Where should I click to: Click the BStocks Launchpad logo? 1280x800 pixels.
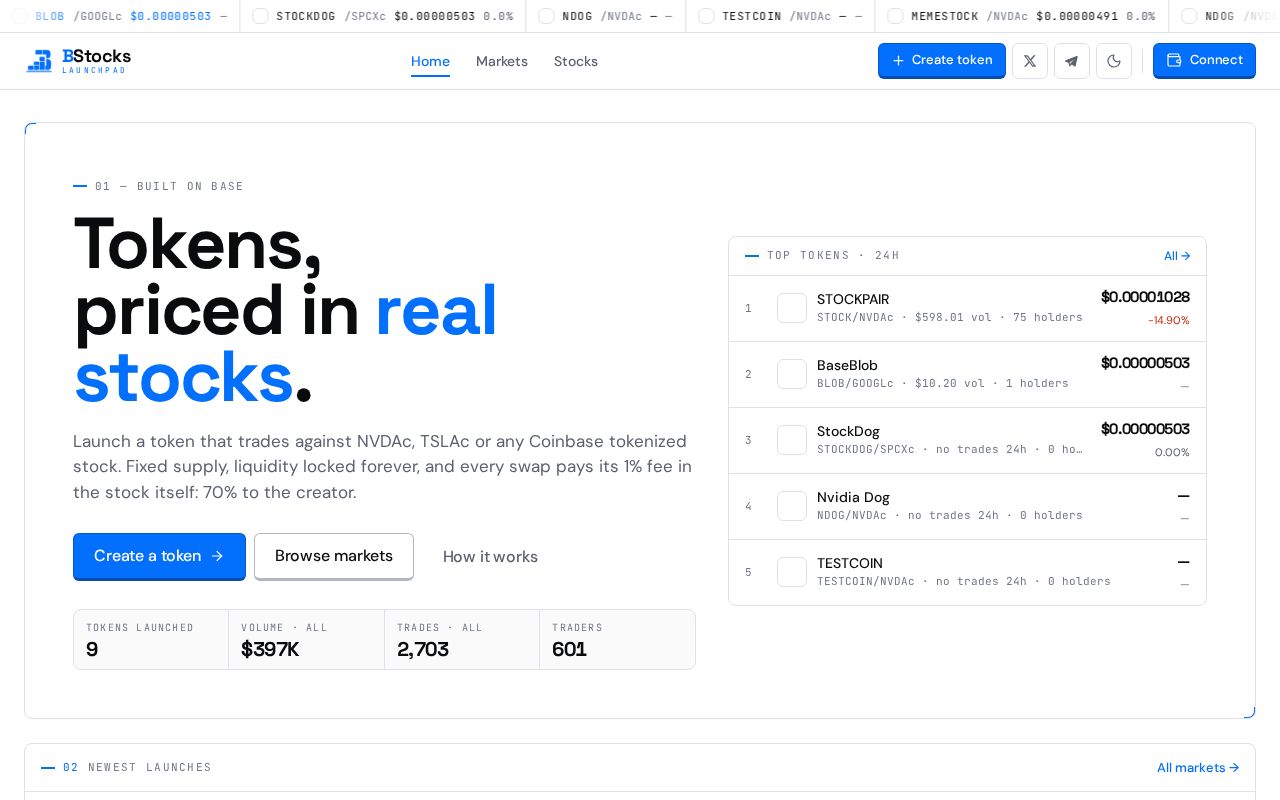[x=78, y=61]
